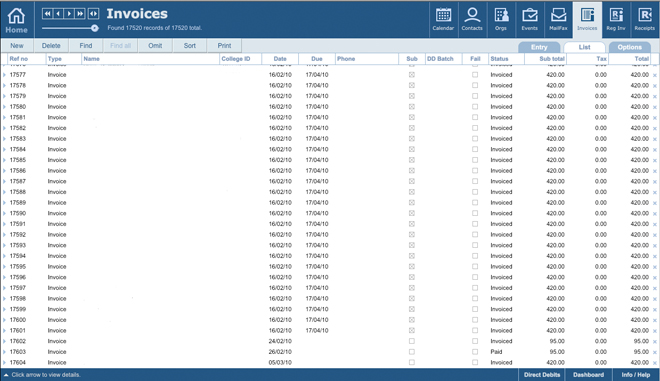Screen dimensions: 660x381
Task: Click arrow to view invoice 17596 details
Action: [x=4, y=277]
